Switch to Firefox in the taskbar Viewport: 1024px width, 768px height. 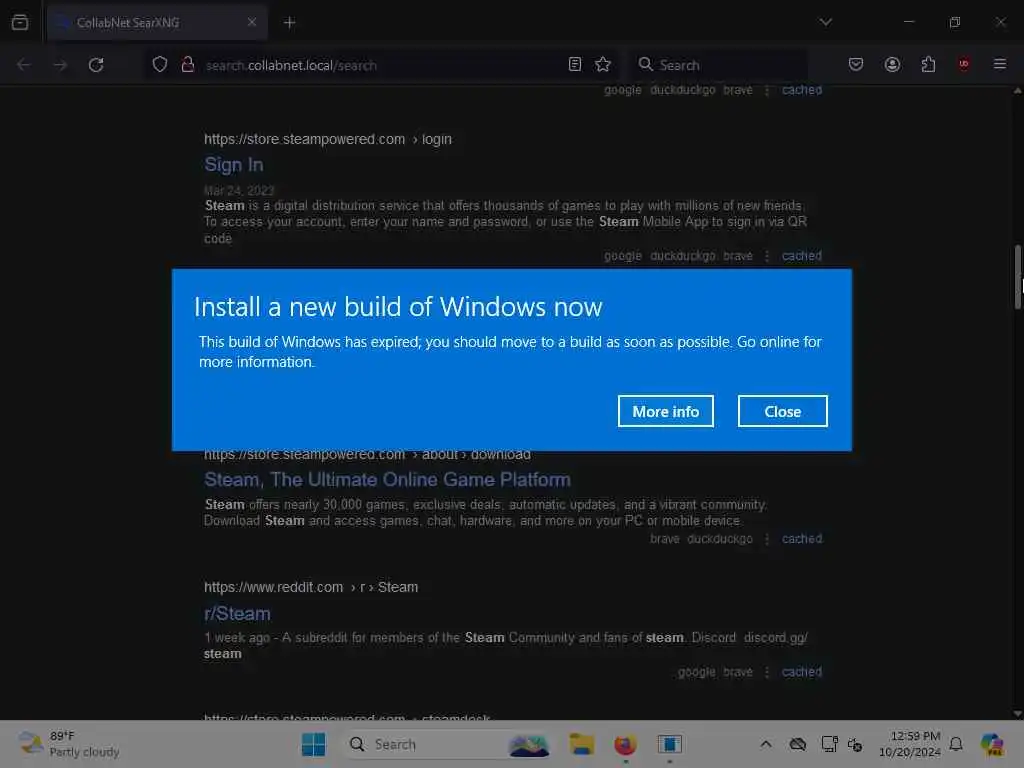click(625, 744)
